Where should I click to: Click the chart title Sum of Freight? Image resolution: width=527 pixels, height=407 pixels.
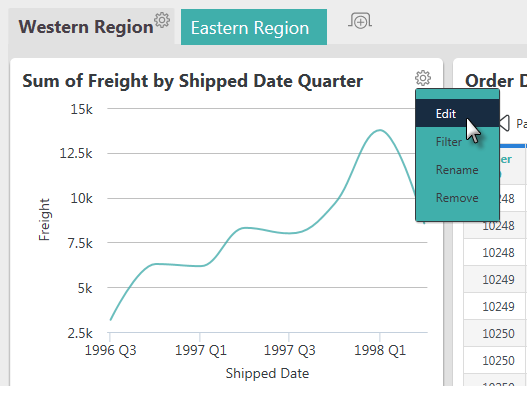tap(193, 81)
